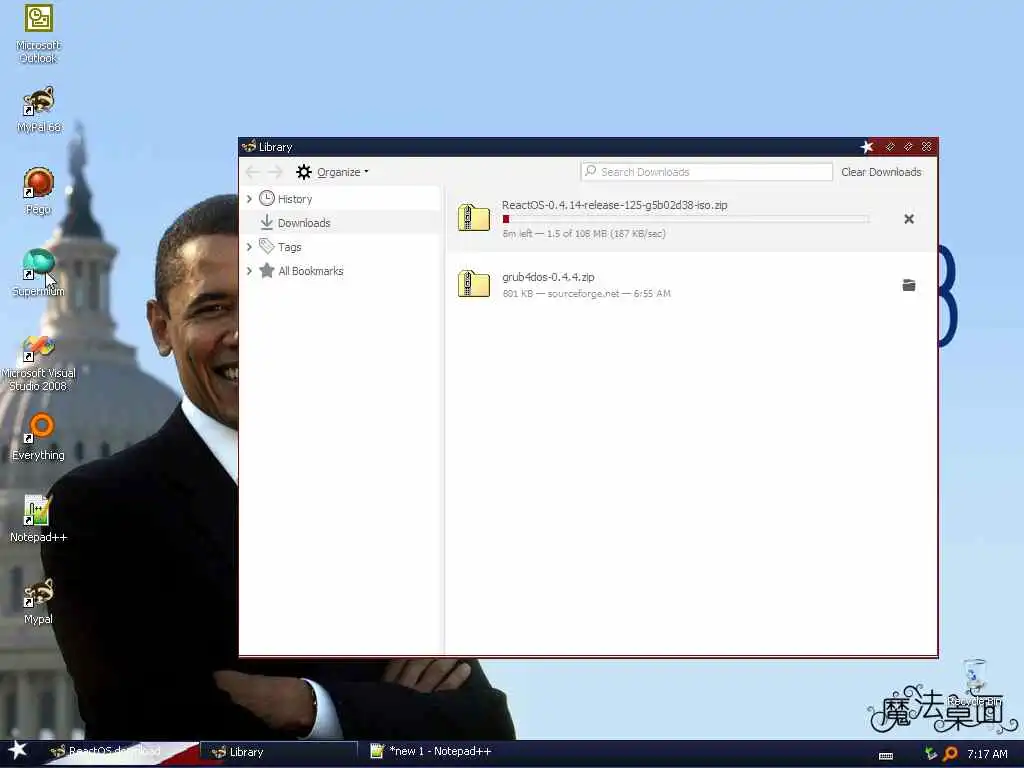This screenshot has height=768, width=1024.
Task: Open the Everything search tray icon
Action: pos(950,754)
